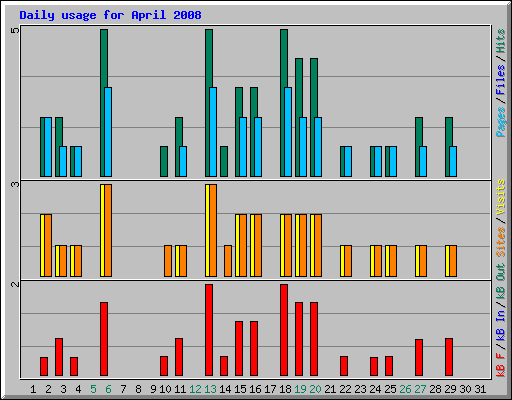Select day label 9 on x-axis
This screenshot has width=512, height=400.
tap(153, 389)
